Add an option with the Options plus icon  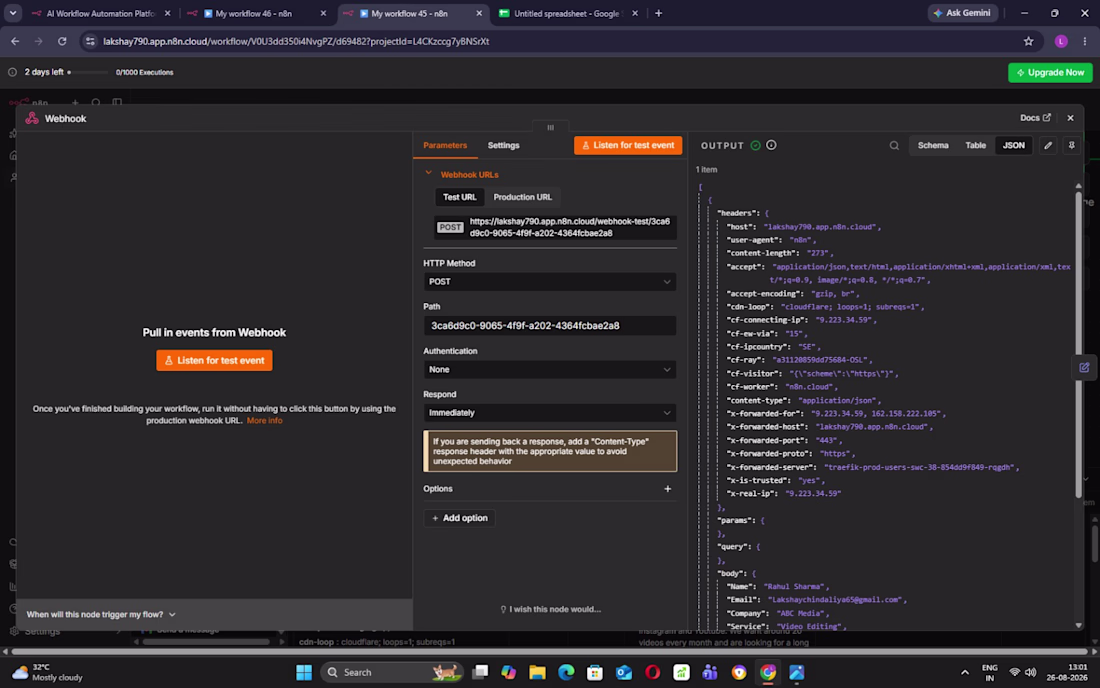pos(667,489)
